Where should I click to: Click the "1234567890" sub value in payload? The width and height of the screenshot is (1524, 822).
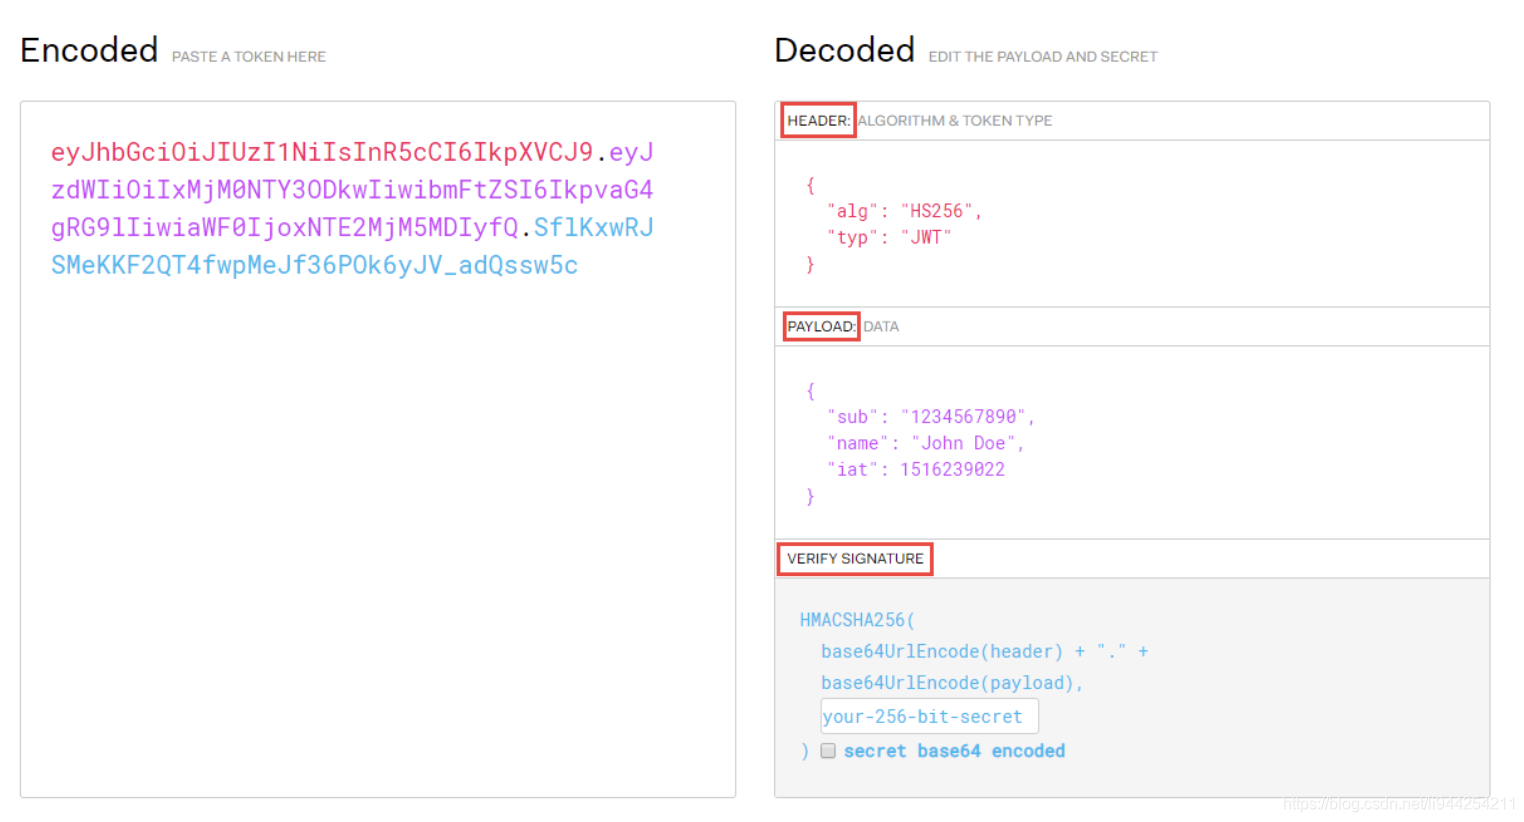pyautogui.click(x=963, y=417)
